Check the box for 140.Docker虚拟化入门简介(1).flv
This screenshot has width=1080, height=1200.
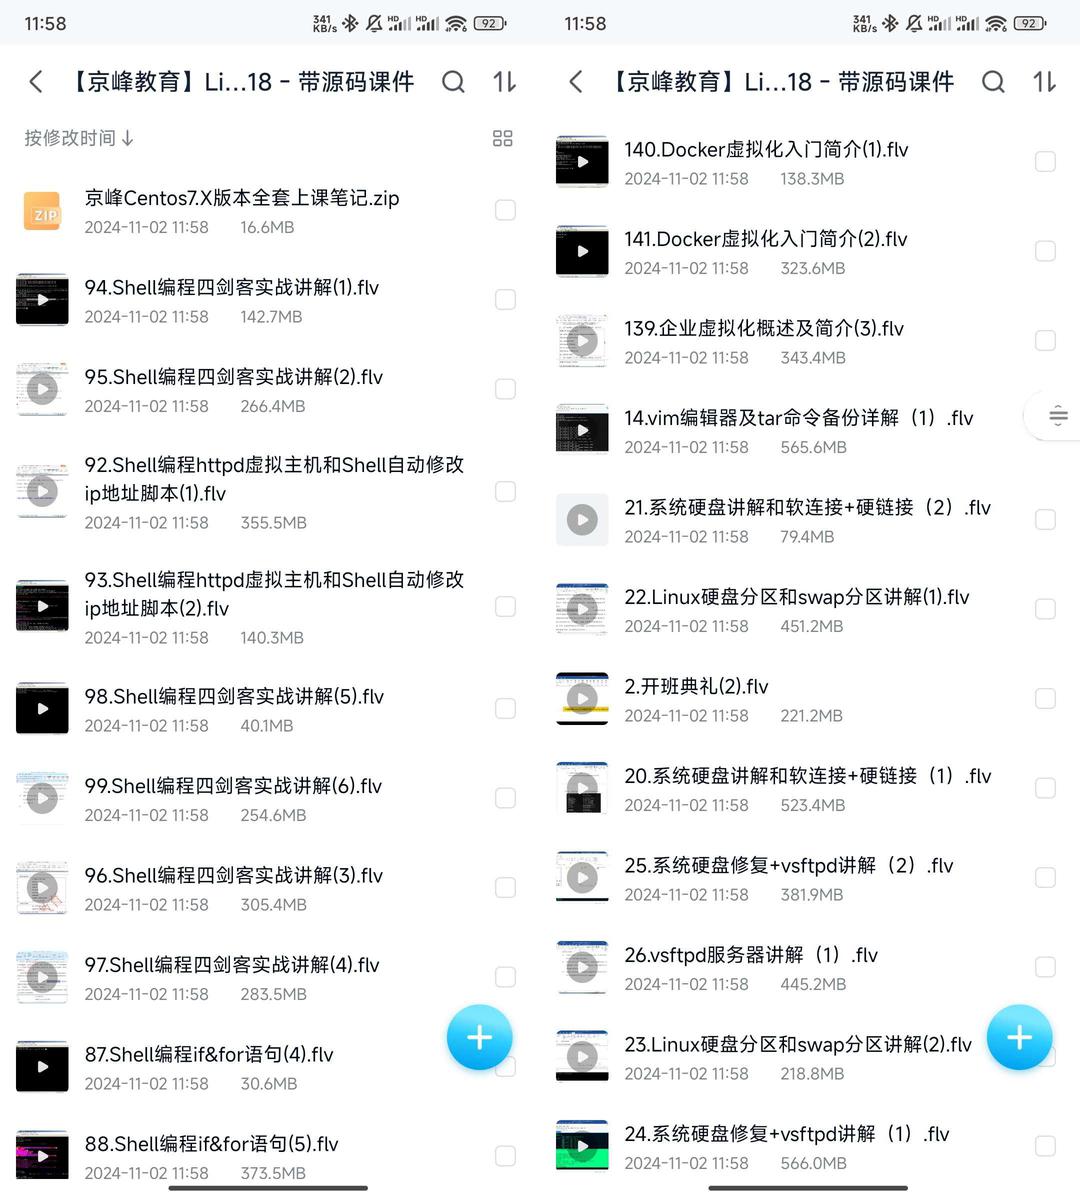[1045, 161]
